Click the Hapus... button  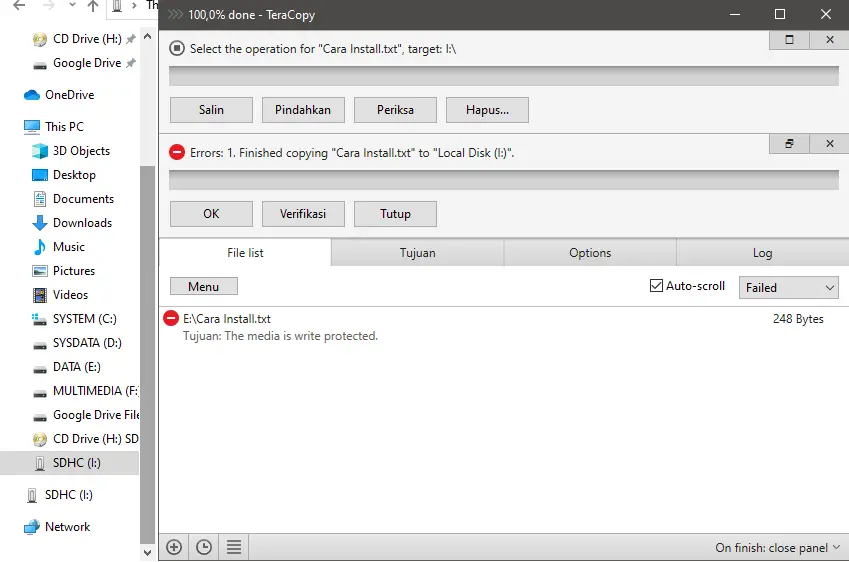pyautogui.click(x=487, y=110)
